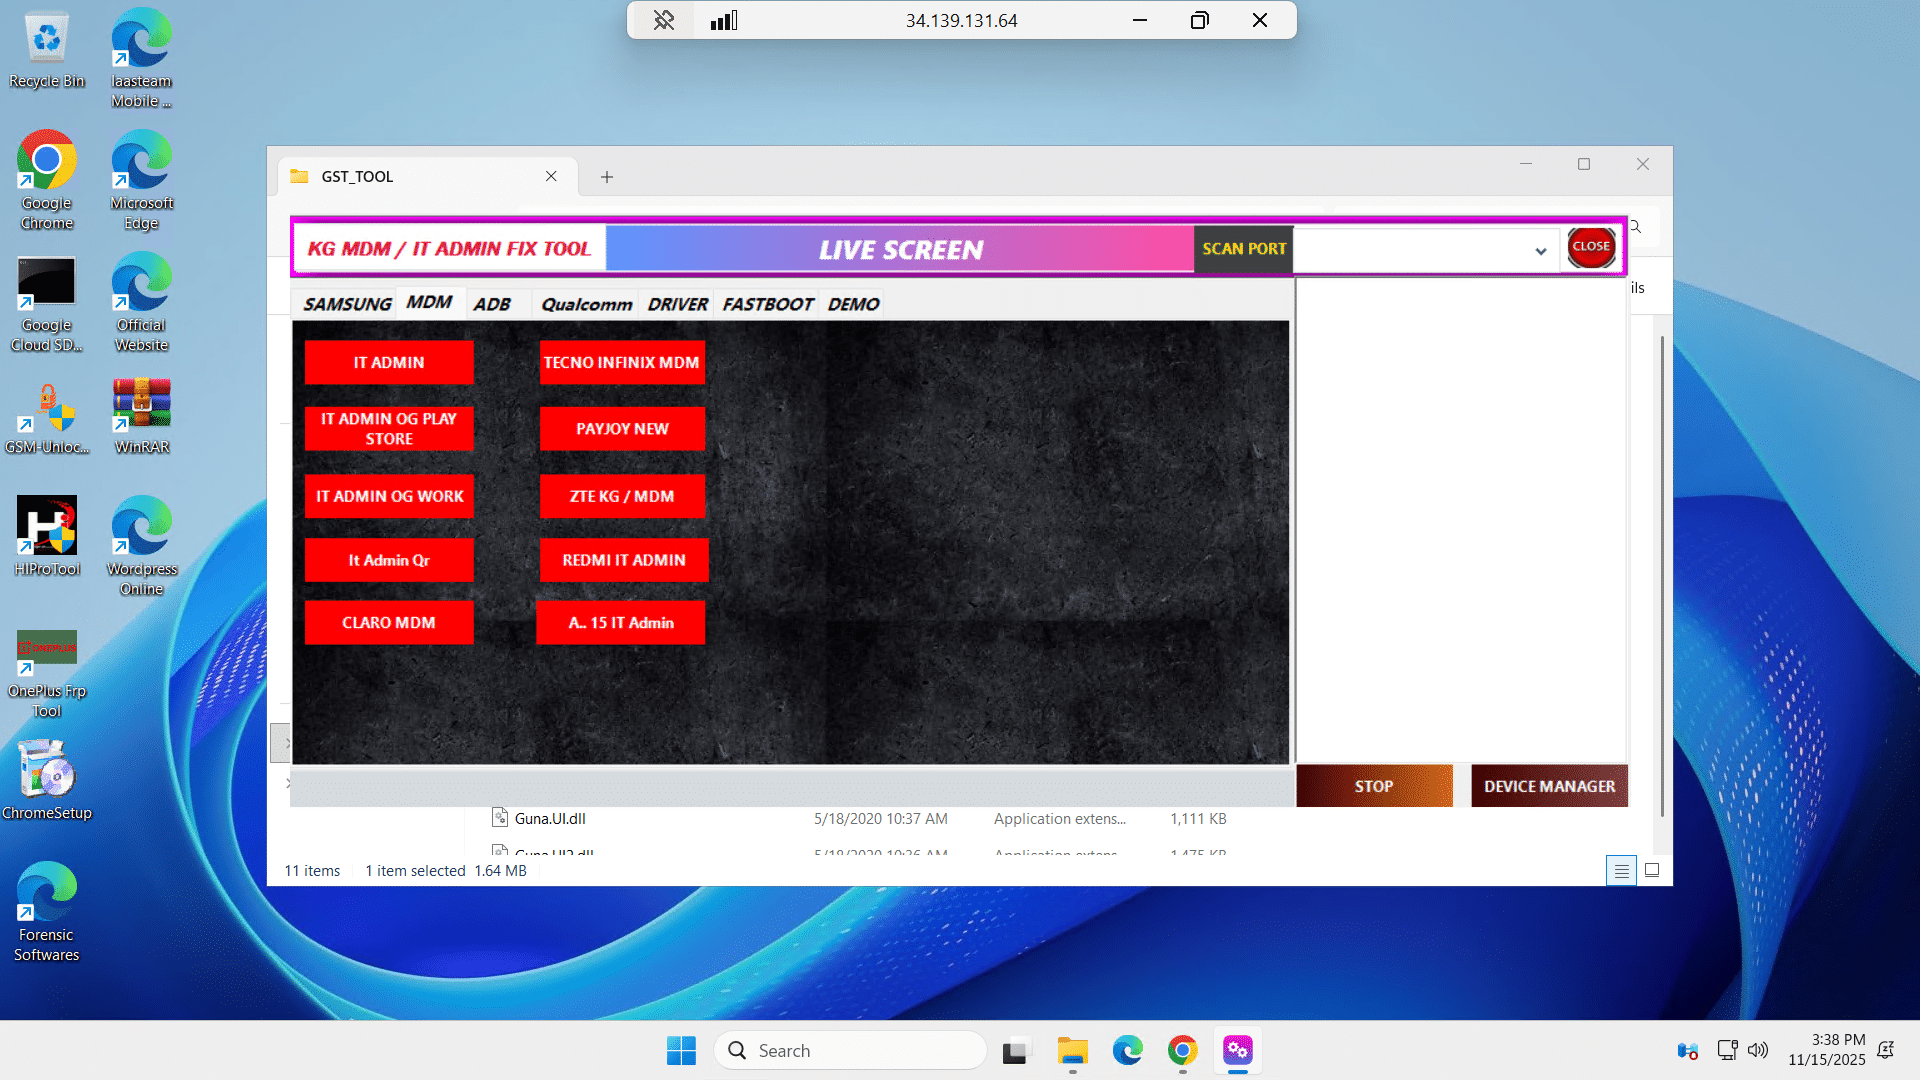Click the SCAN PORT button
Screen dimensions: 1920x1080
[1243, 249]
